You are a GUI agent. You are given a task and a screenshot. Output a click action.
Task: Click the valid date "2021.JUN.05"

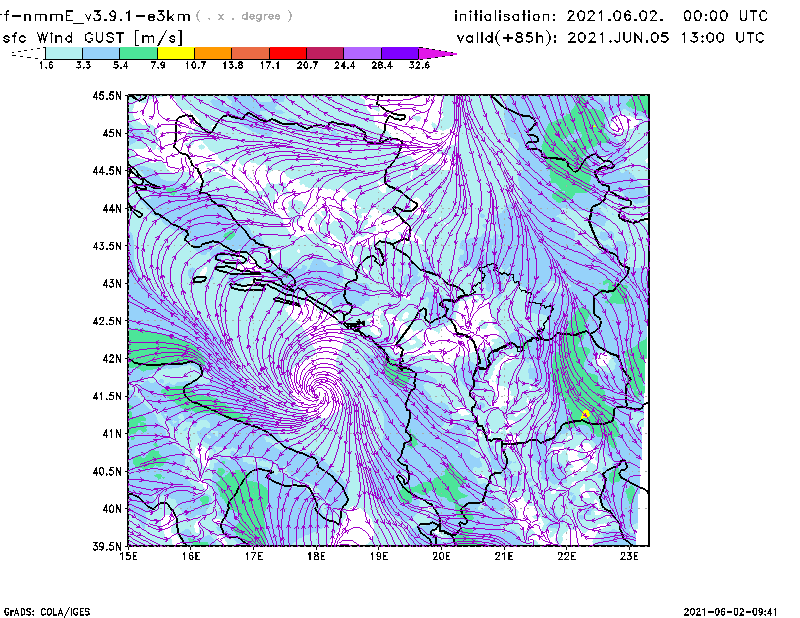pos(618,38)
